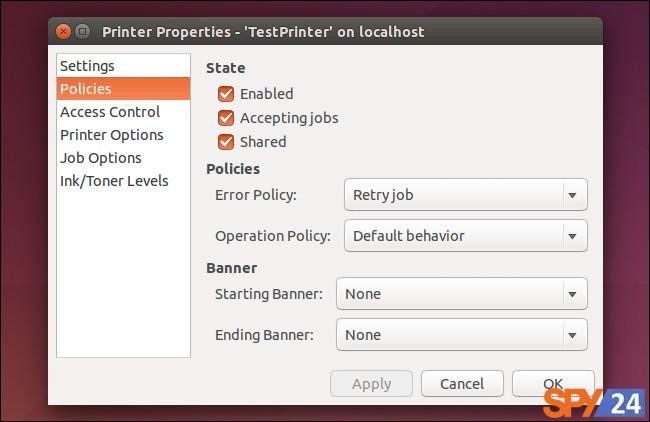Viewport: 650px width, 422px height.
Task: Select the Policies sidebar item
Action: pos(123,89)
